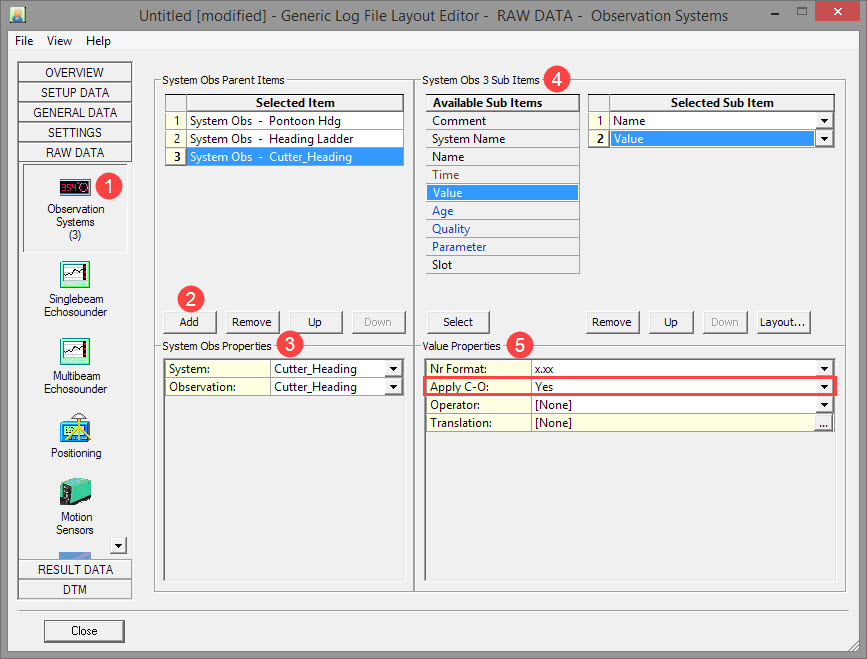Open the File menu
This screenshot has width=867, height=659.
pos(24,41)
